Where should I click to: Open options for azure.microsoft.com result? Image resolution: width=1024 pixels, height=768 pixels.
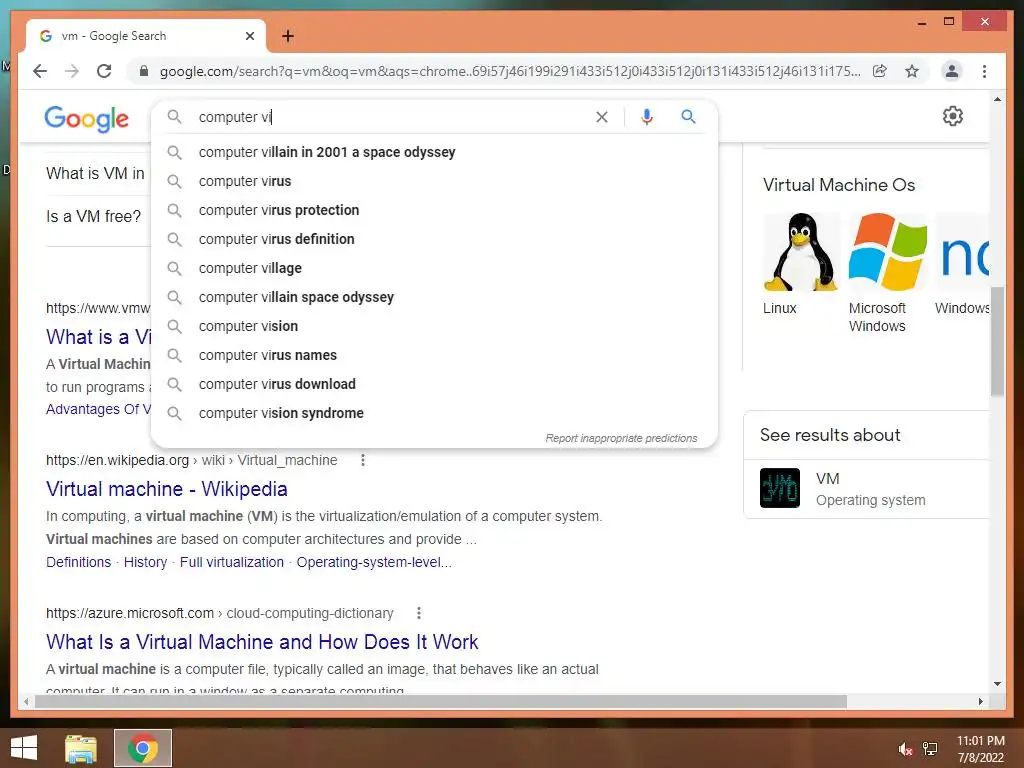tap(419, 613)
